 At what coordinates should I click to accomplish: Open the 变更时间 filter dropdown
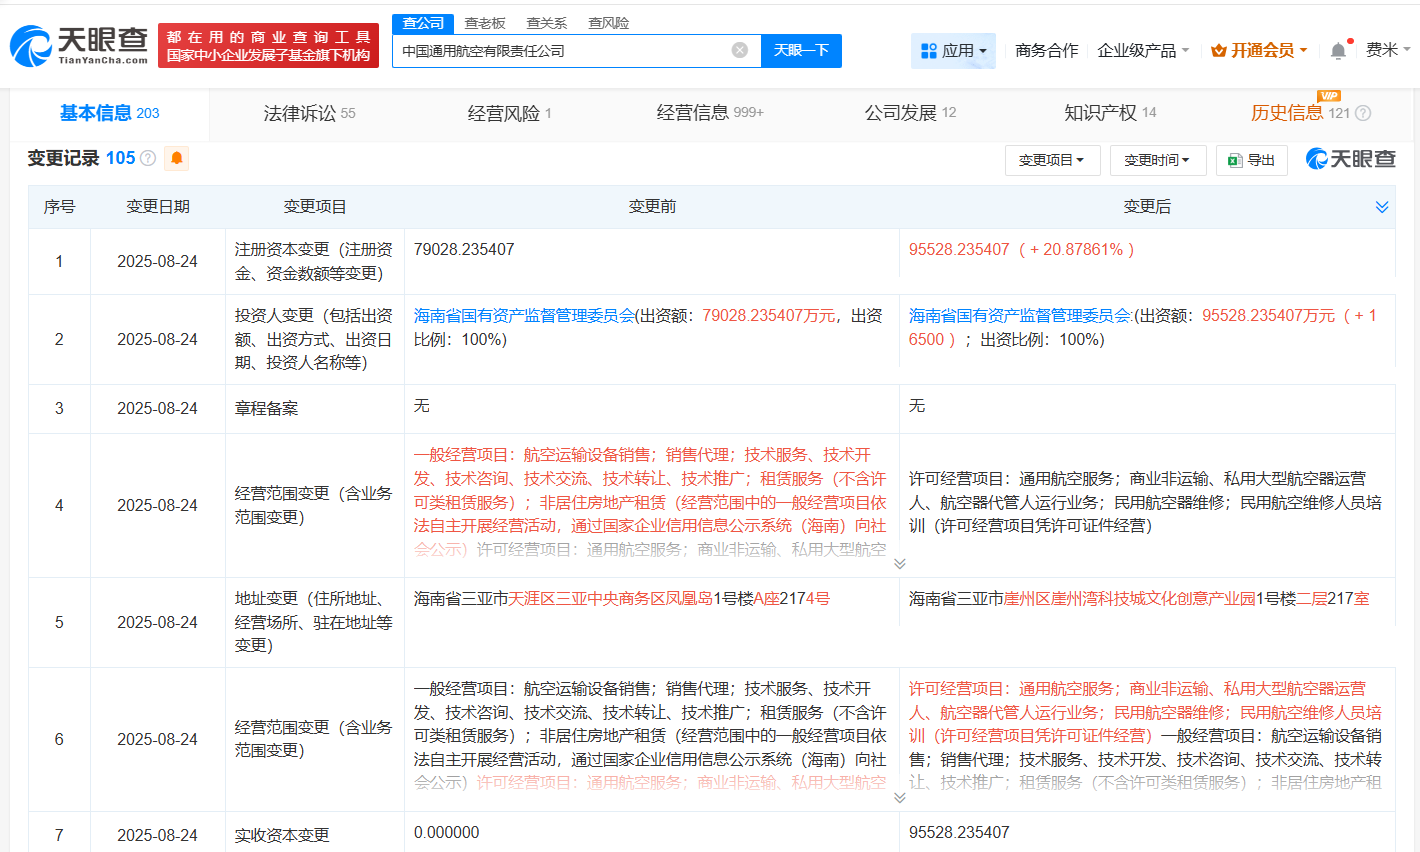click(x=1157, y=160)
